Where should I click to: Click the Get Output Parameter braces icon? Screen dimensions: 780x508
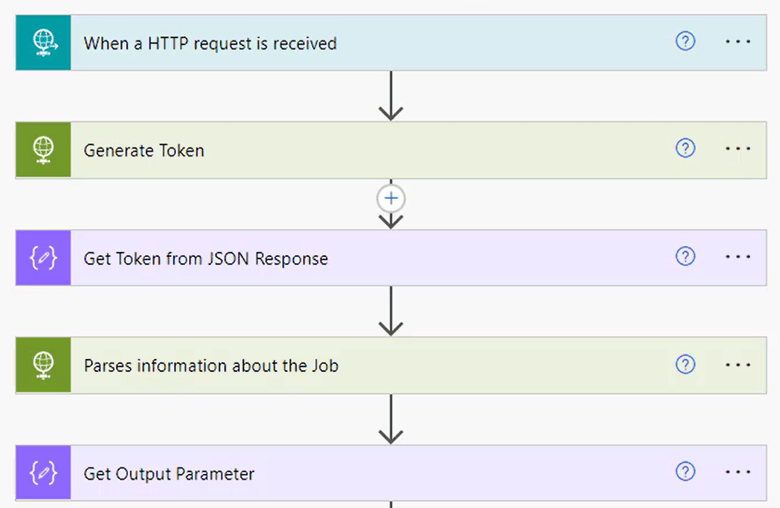tap(43, 473)
